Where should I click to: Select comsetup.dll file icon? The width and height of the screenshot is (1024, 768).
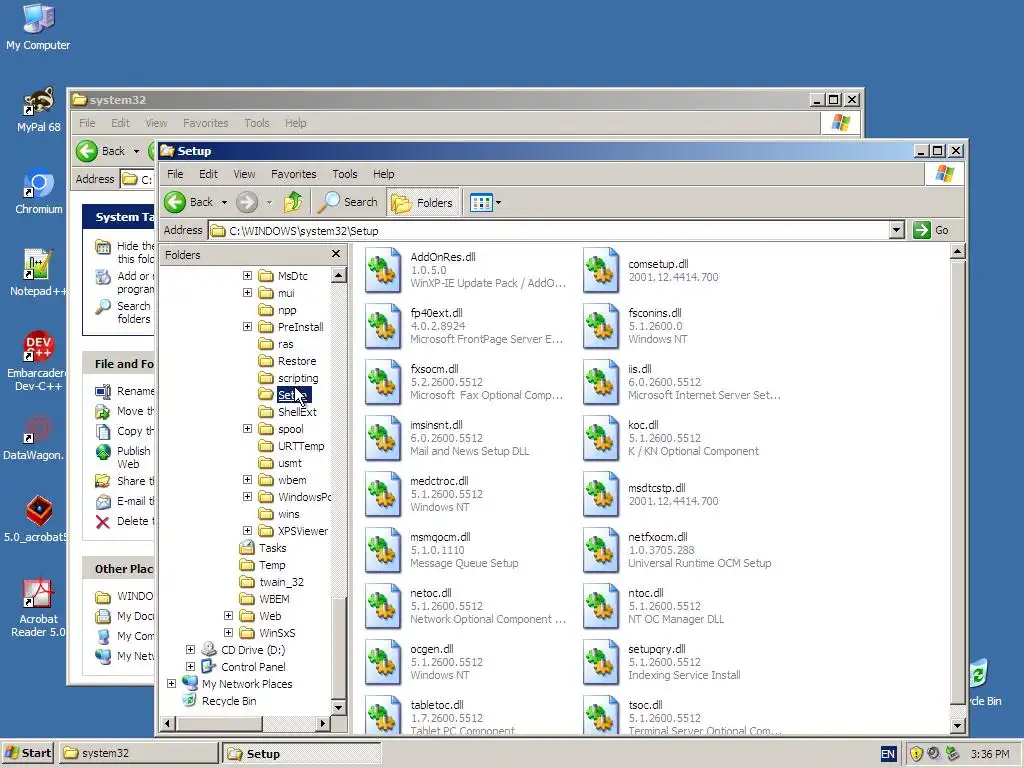pyautogui.click(x=601, y=270)
